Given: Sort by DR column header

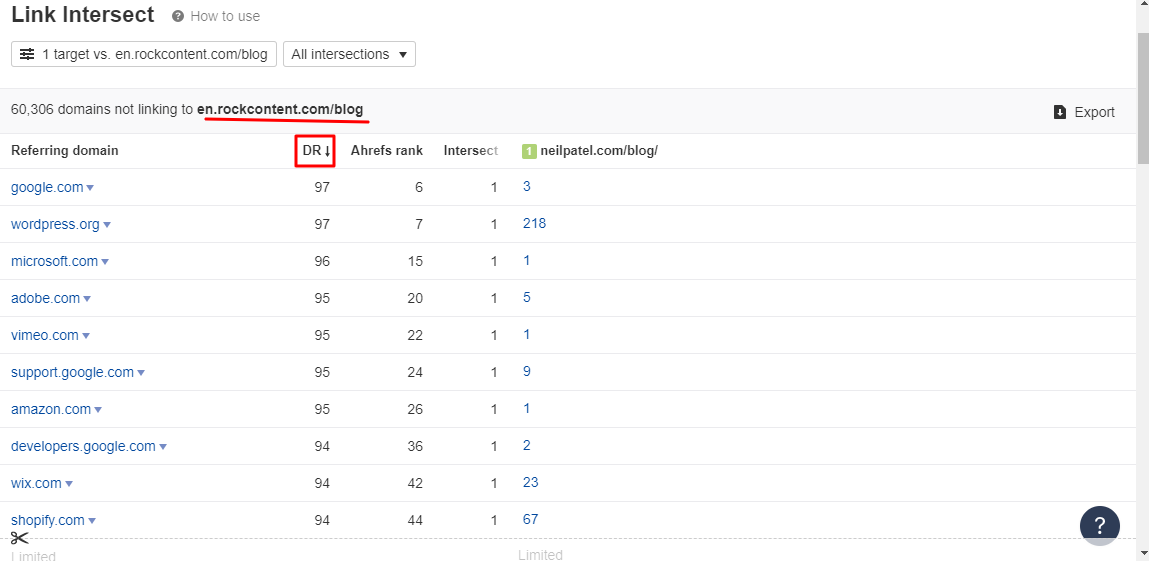Looking at the screenshot, I should (x=317, y=151).
